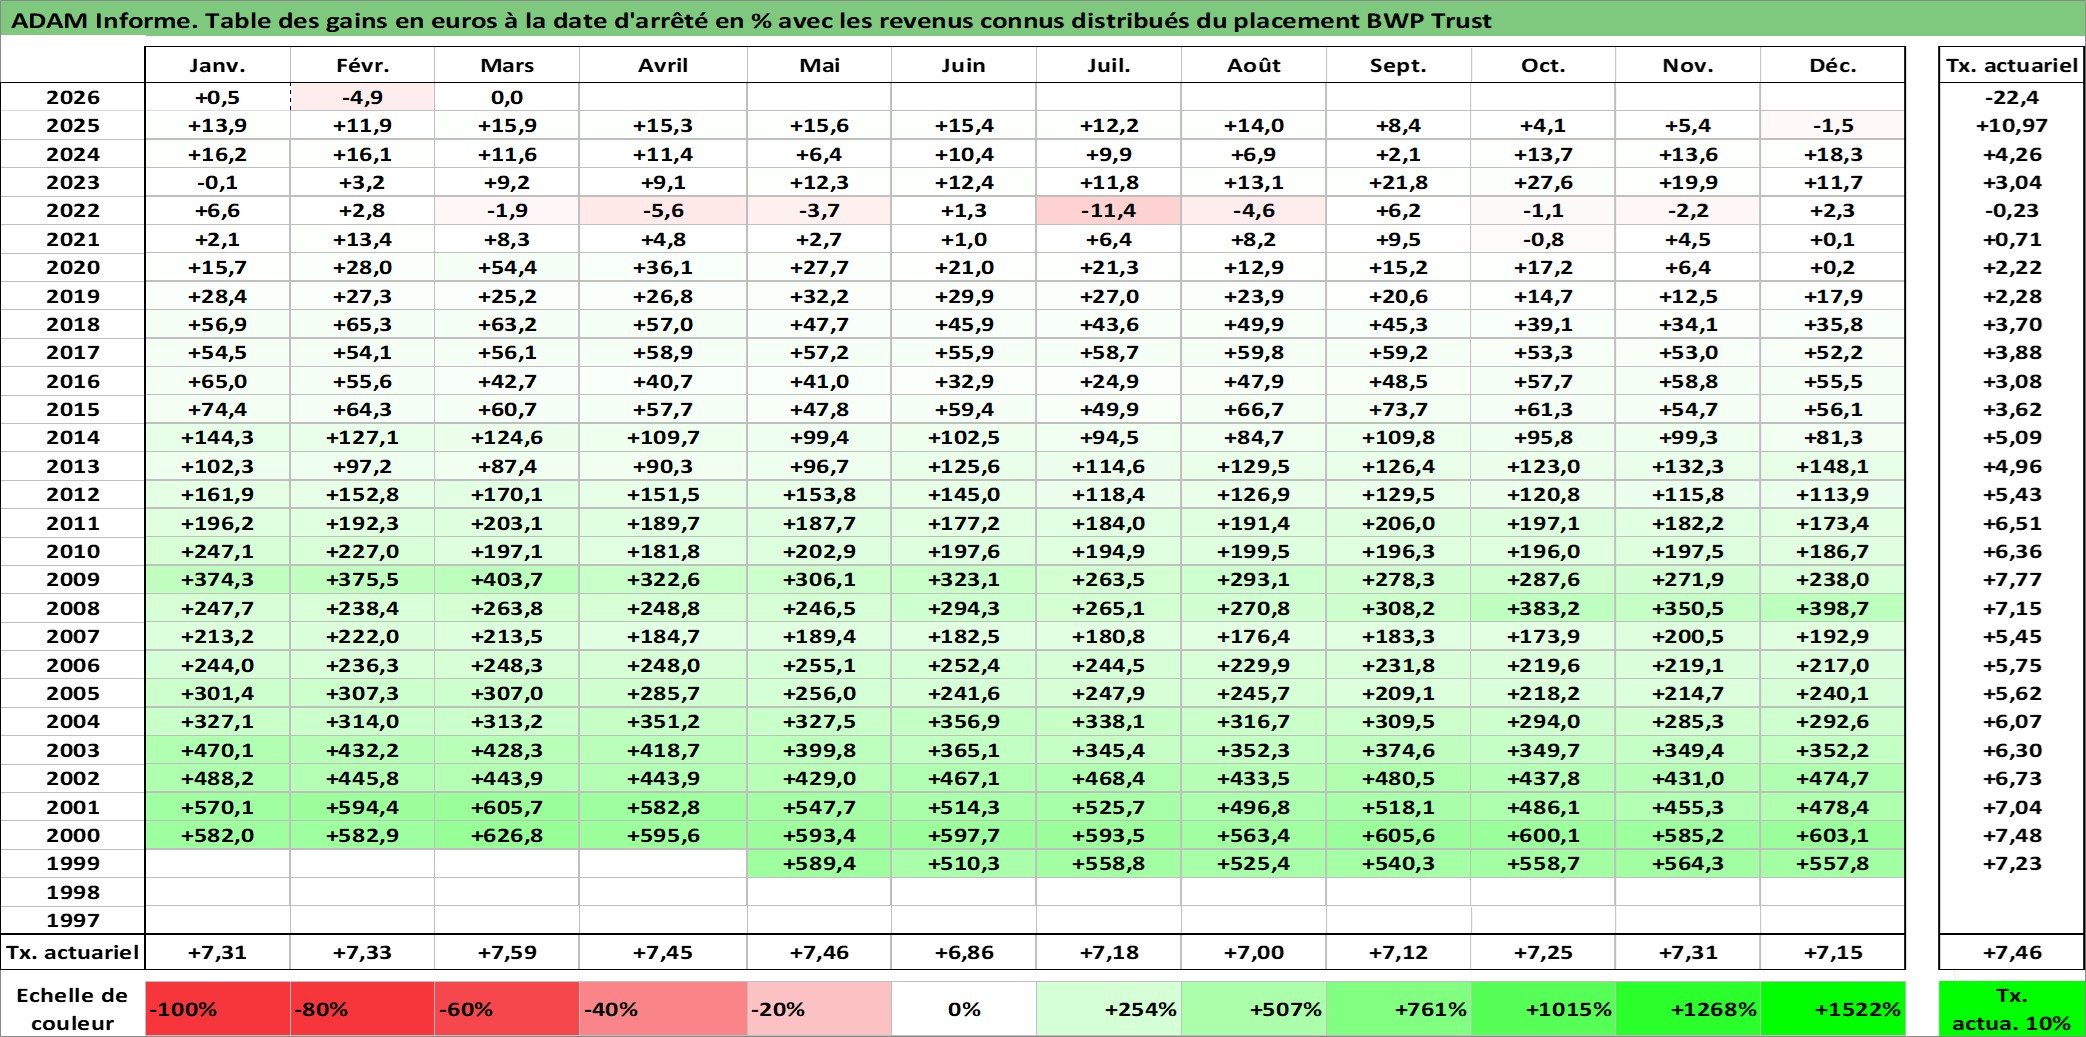Click the -22,4 actuarial rate for 2026
Viewport: 2086px width, 1037px height.
click(x=2012, y=97)
